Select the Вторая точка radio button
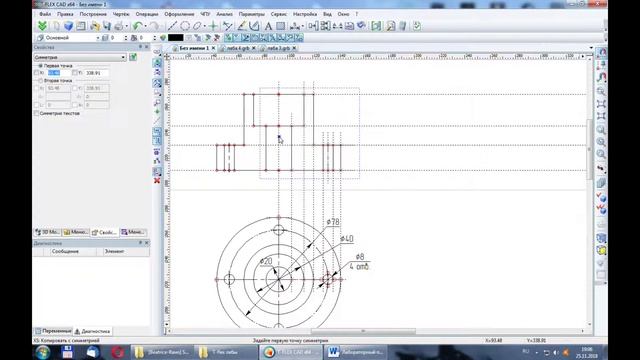The width and height of the screenshot is (640, 360). click(x=40, y=81)
